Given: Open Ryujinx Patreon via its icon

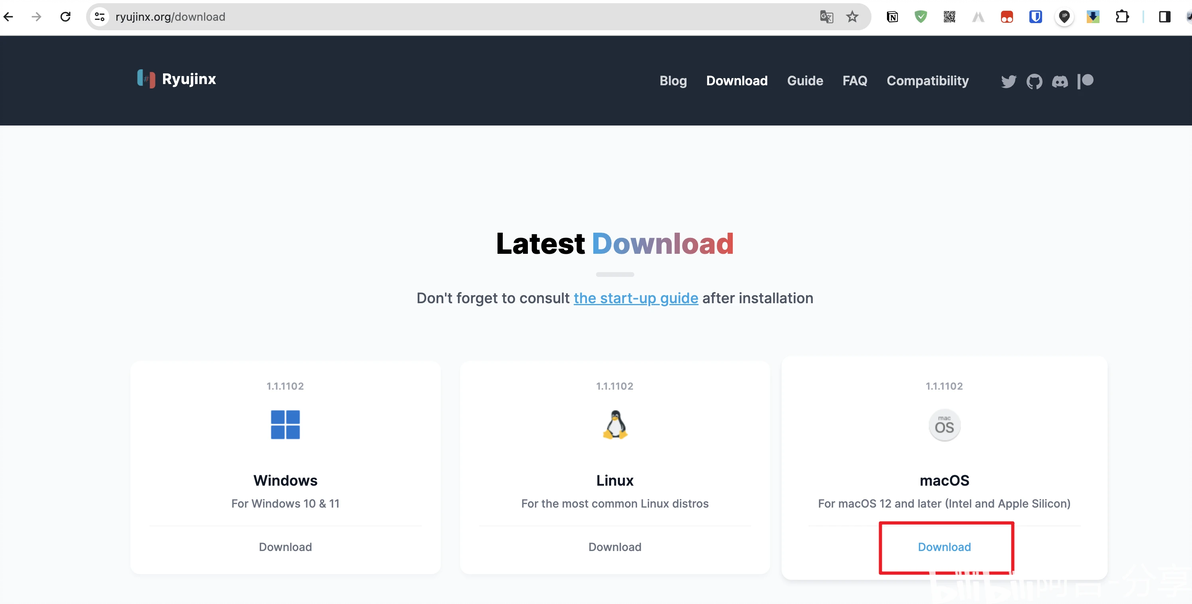Looking at the screenshot, I should tap(1086, 81).
